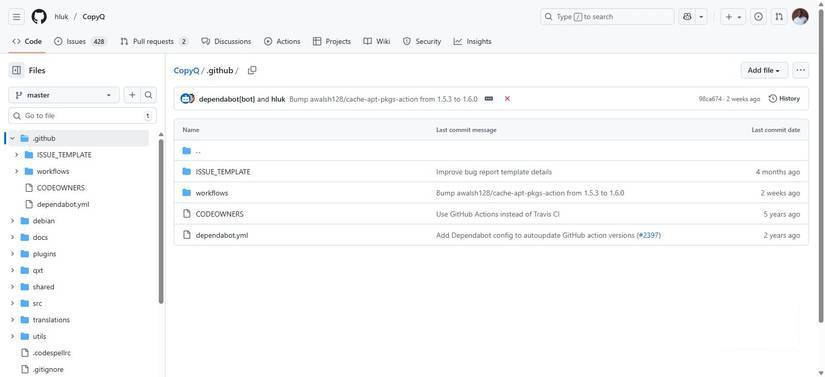The image size is (825, 377).
Task: Open Use GitHub Actions instead of Travis CI commit
Action: click(x=498, y=214)
